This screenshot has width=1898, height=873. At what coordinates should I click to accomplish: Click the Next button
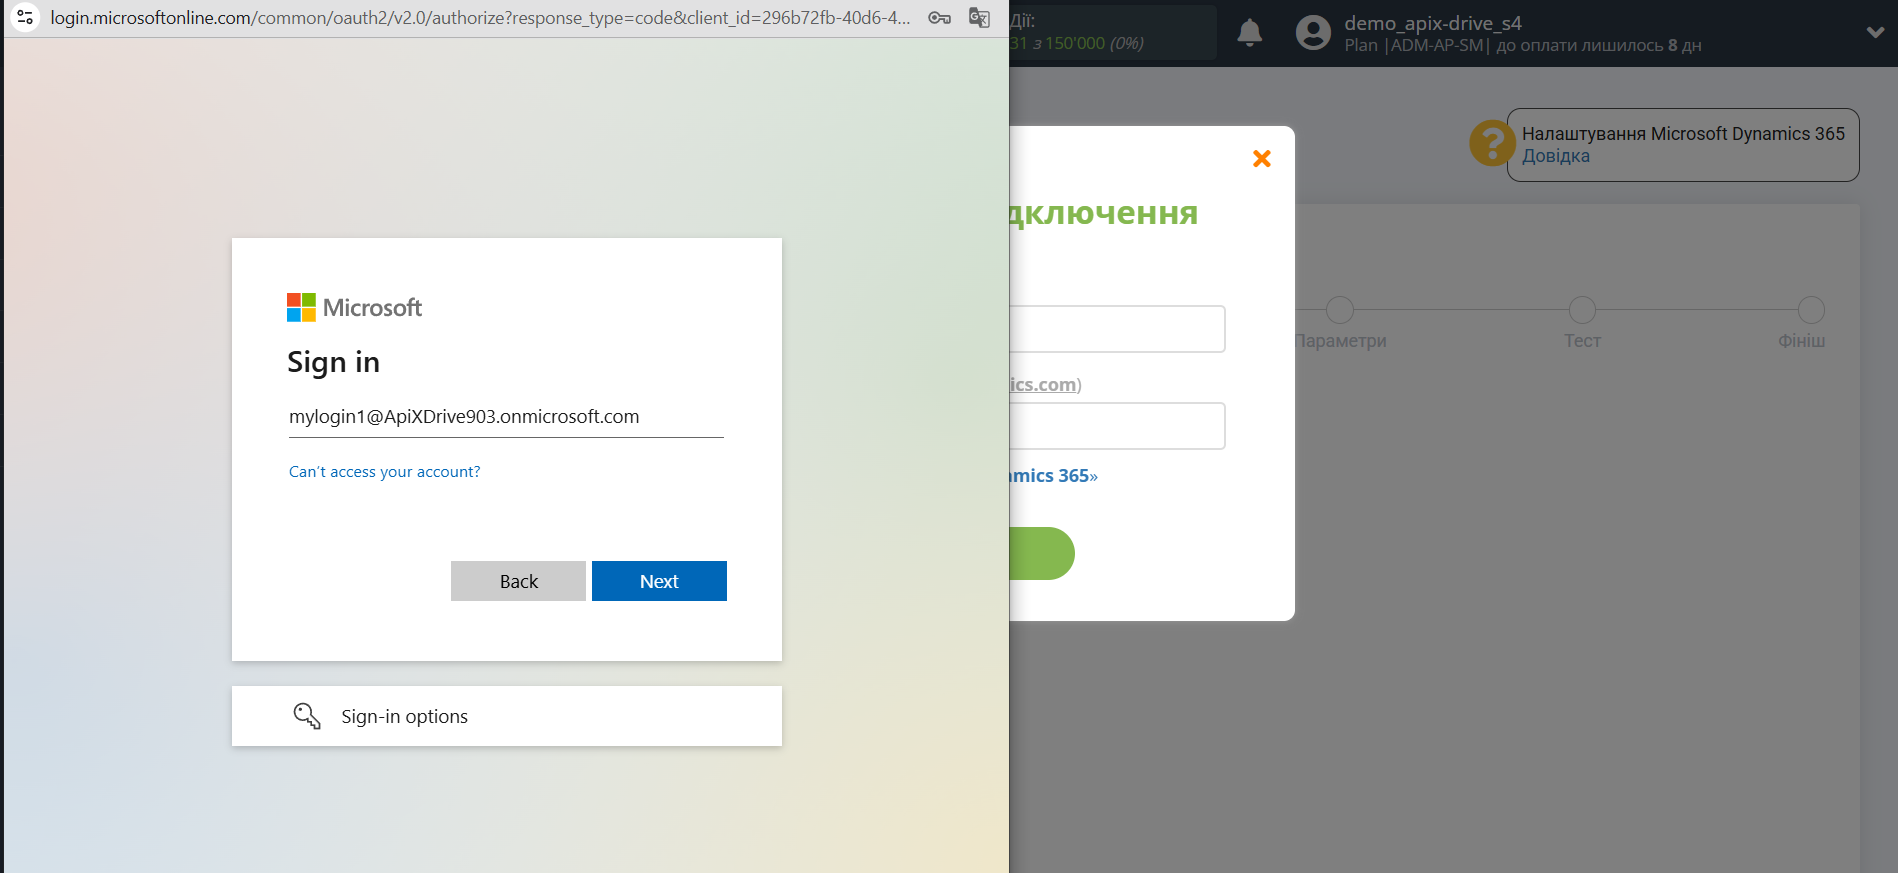pos(659,581)
